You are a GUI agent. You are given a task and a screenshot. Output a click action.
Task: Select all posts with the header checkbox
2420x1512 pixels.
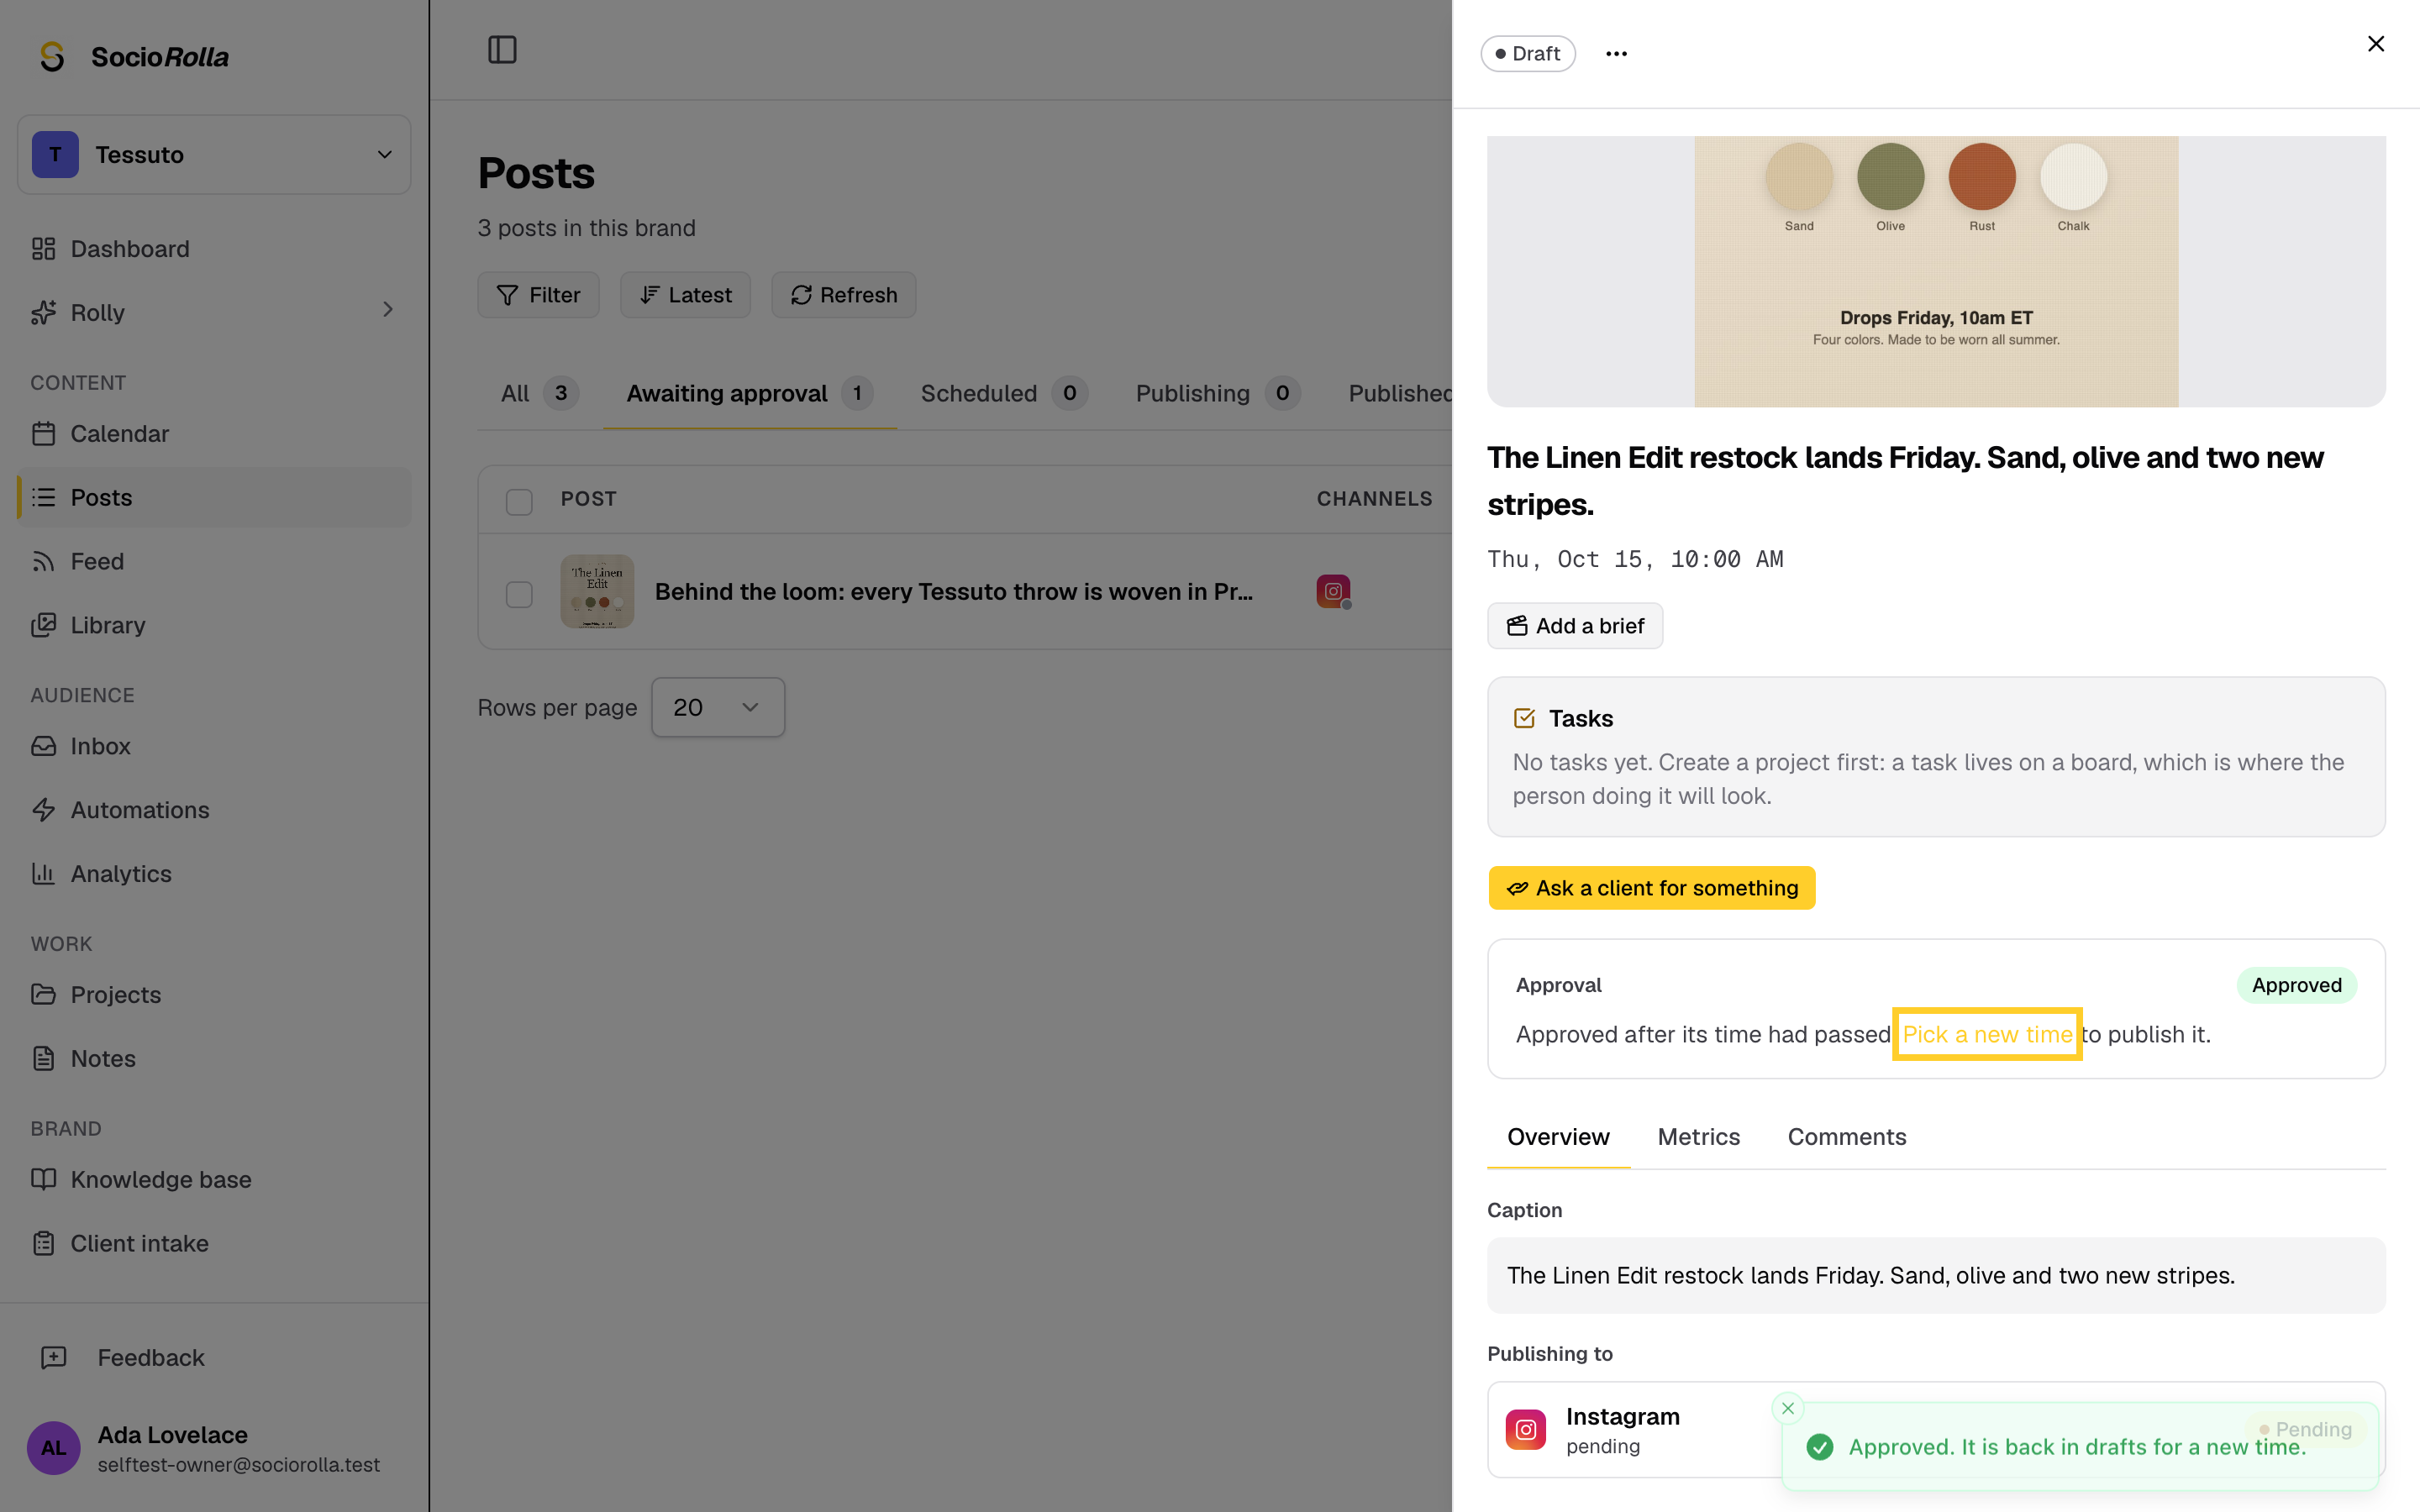(x=519, y=501)
